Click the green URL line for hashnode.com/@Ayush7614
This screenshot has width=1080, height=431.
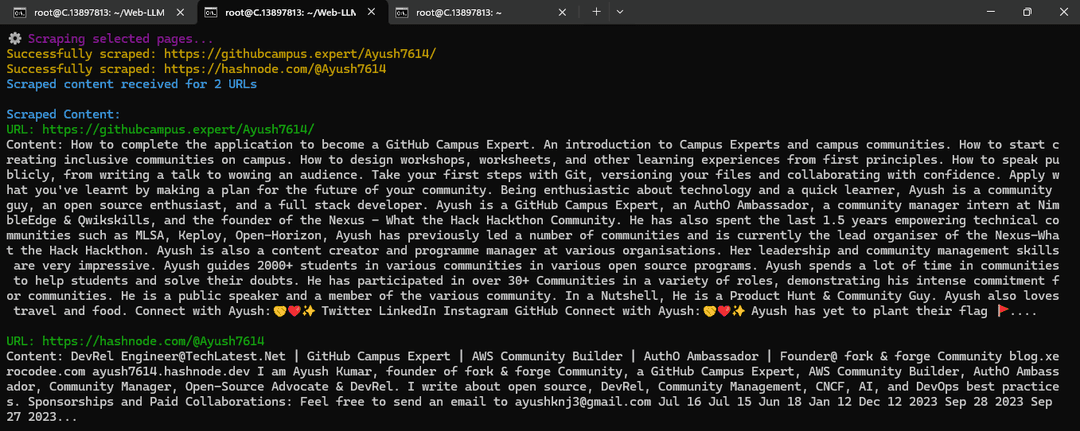tap(135, 341)
